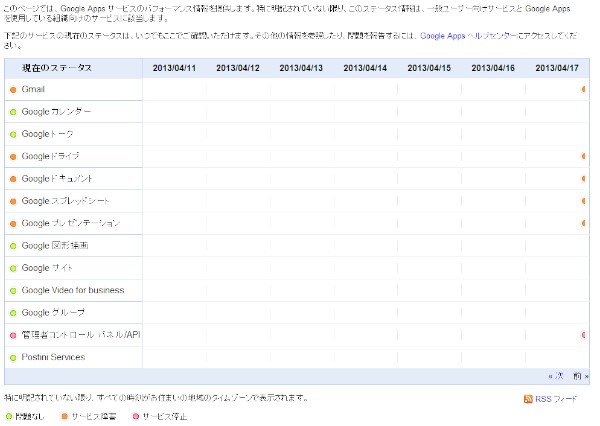Click the pink サービス停止 legend icon

click(x=135, y=416)
